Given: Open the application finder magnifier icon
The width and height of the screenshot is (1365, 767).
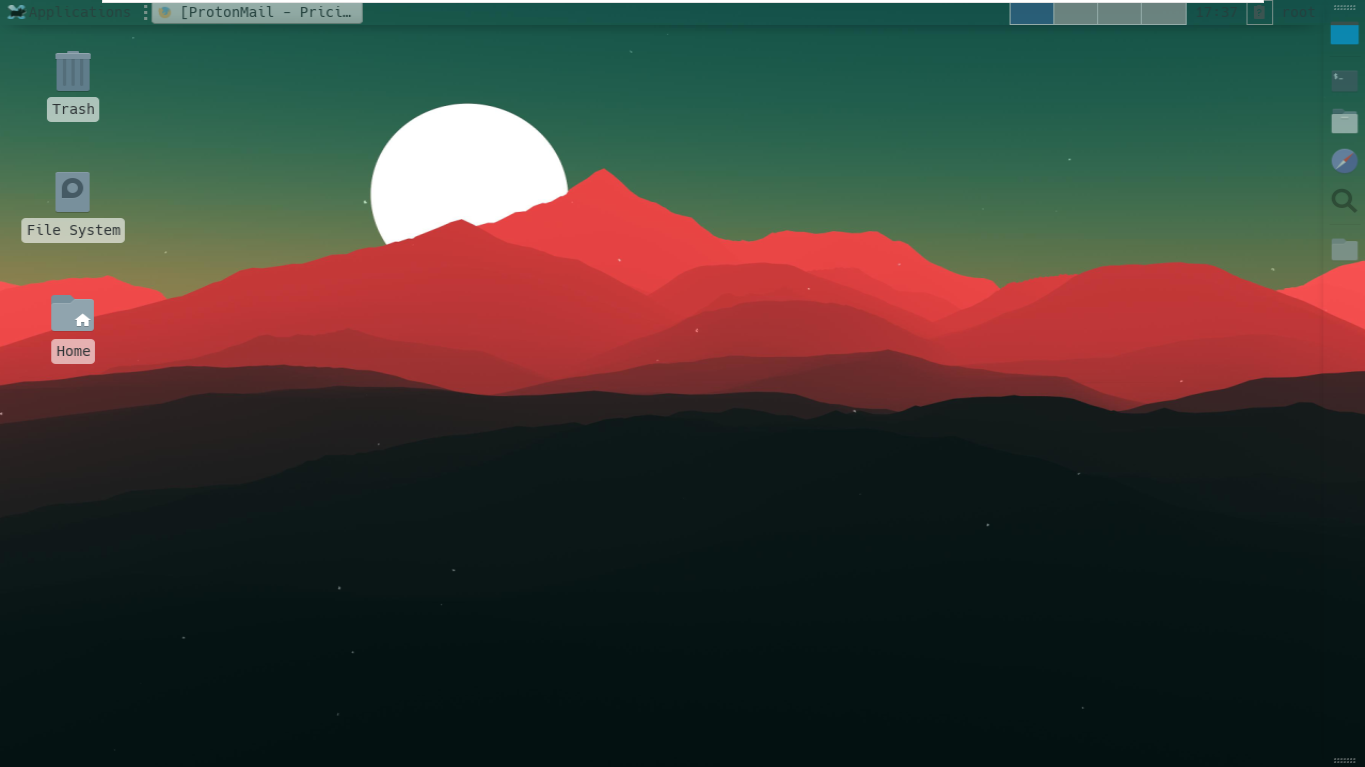Looking at the screenshot, I should (1344, 201).
